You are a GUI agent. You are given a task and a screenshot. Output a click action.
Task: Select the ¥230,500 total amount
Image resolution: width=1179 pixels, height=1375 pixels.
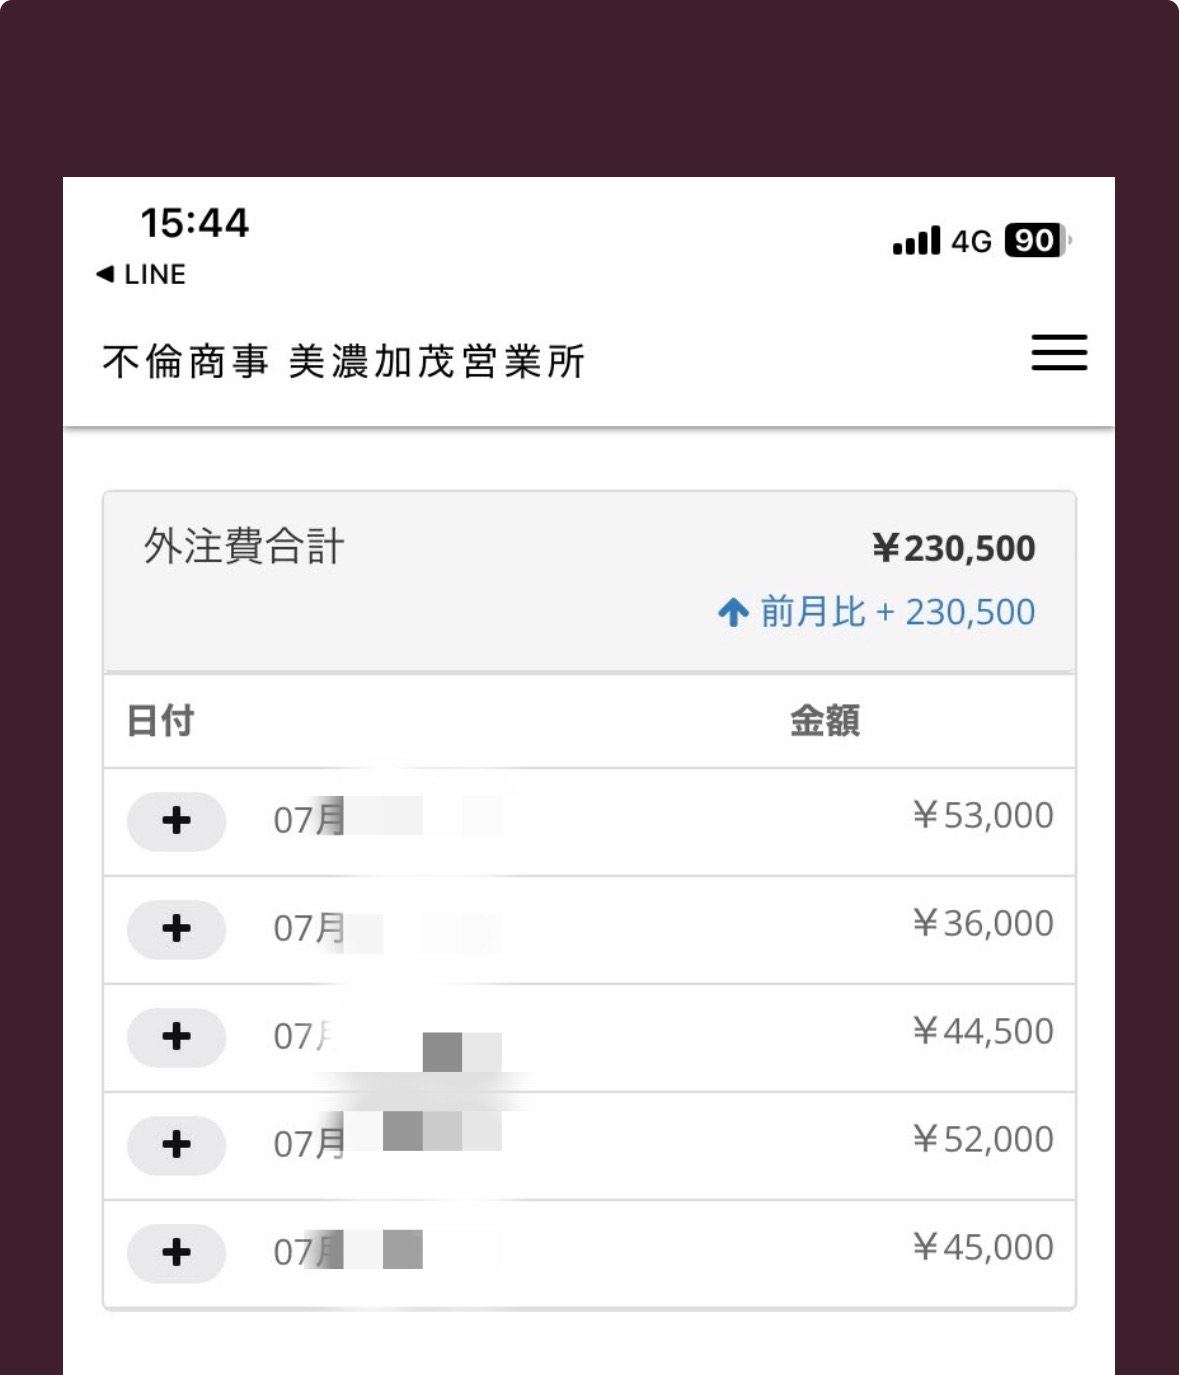coord(954,548)
